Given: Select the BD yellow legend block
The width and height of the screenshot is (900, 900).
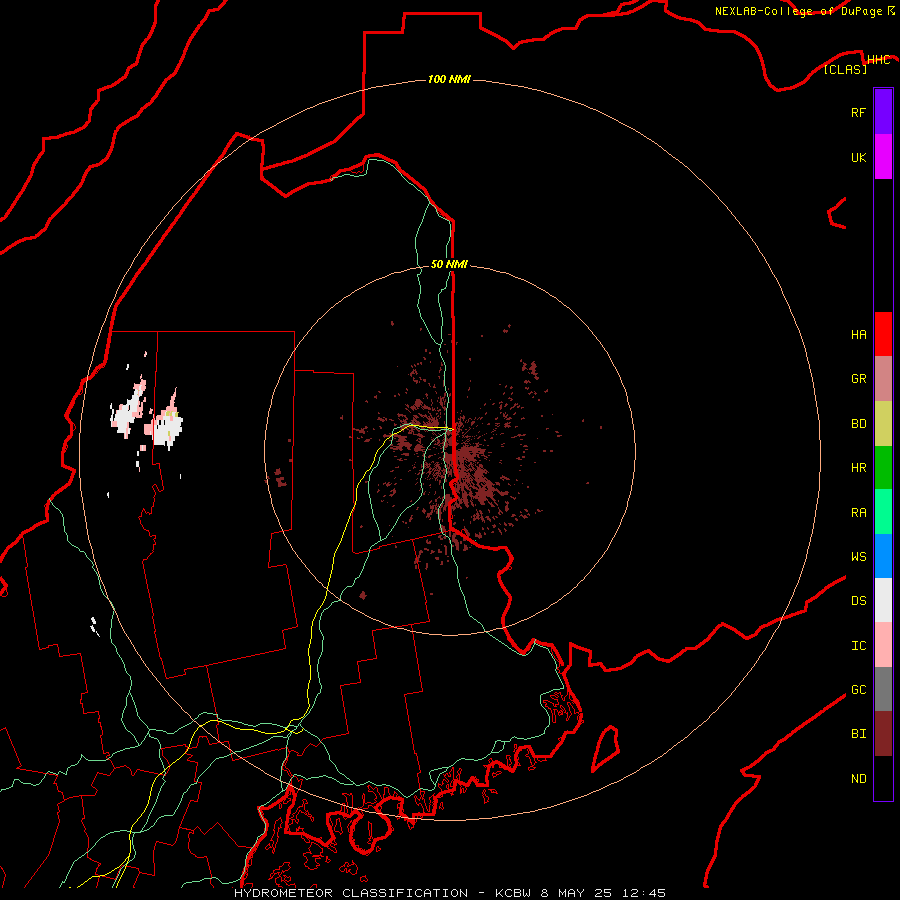Looking at the screenshot, I should (x=883, y=424).
